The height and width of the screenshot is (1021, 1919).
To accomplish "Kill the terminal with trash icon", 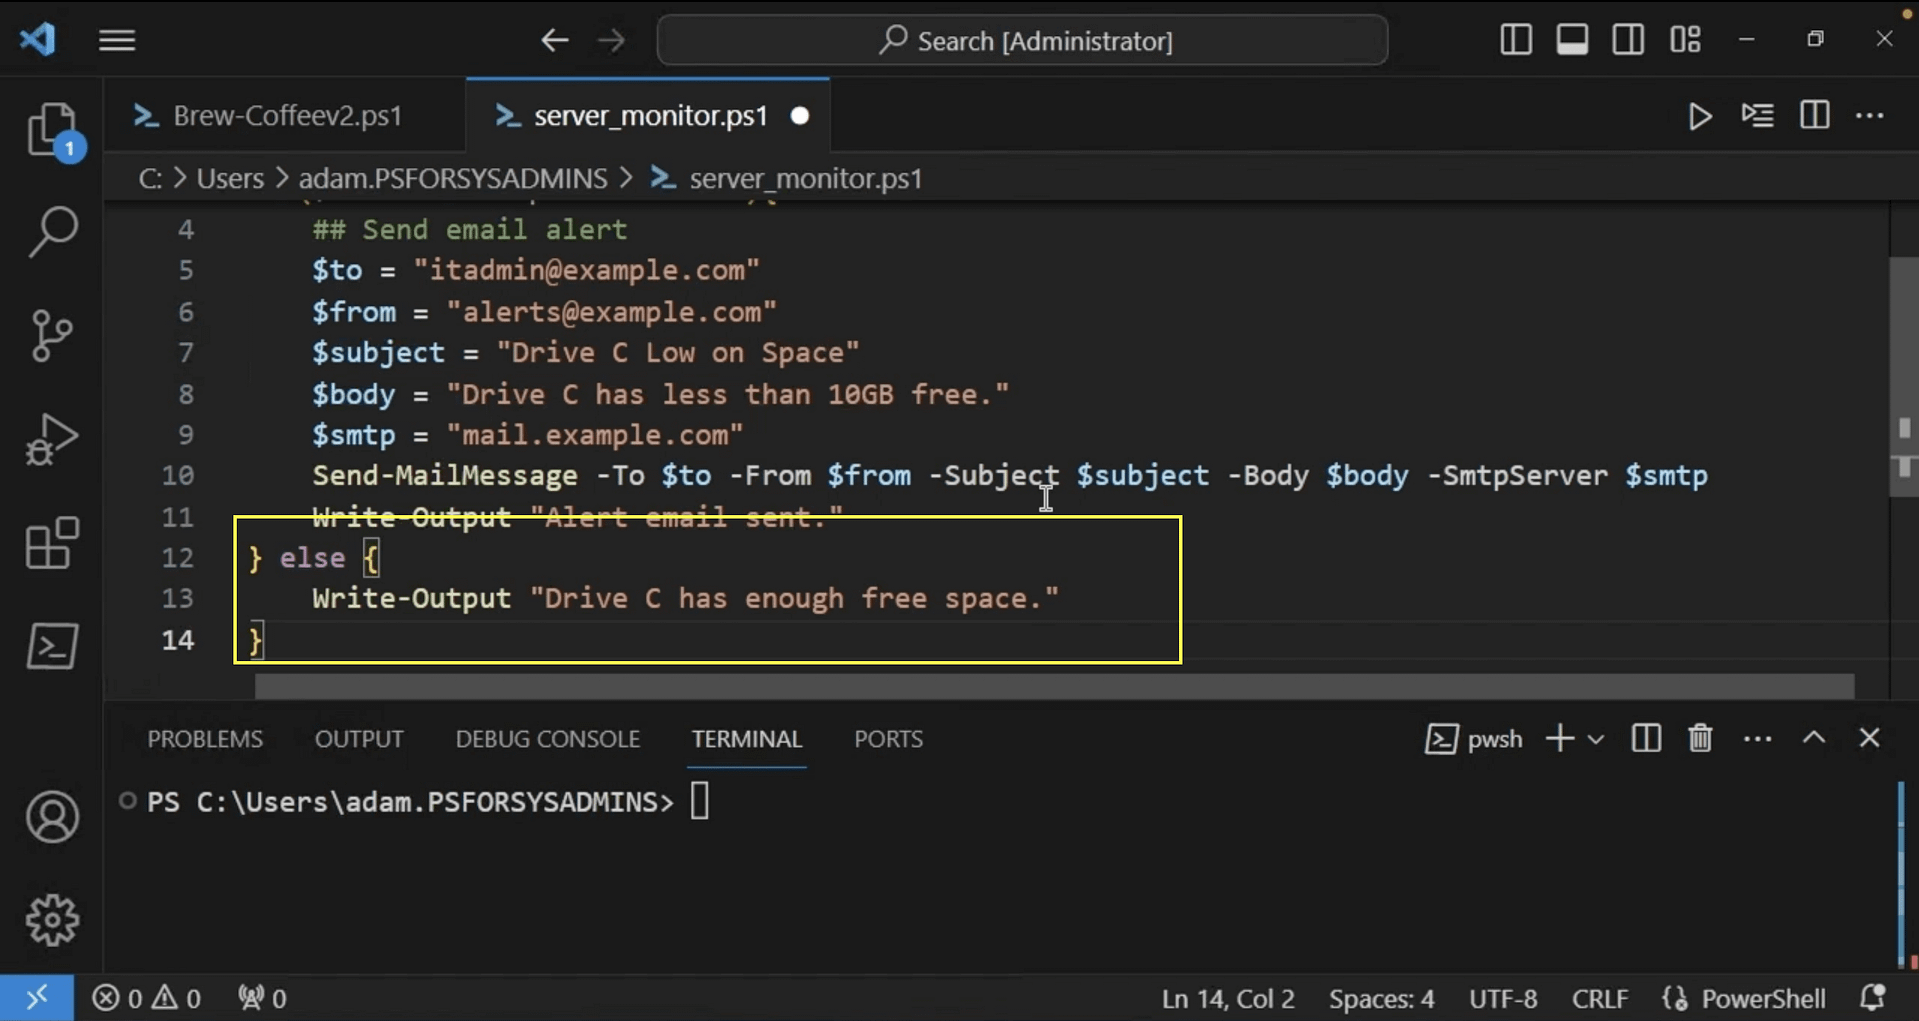I will pyautogui.click(x=1700, y=739).
